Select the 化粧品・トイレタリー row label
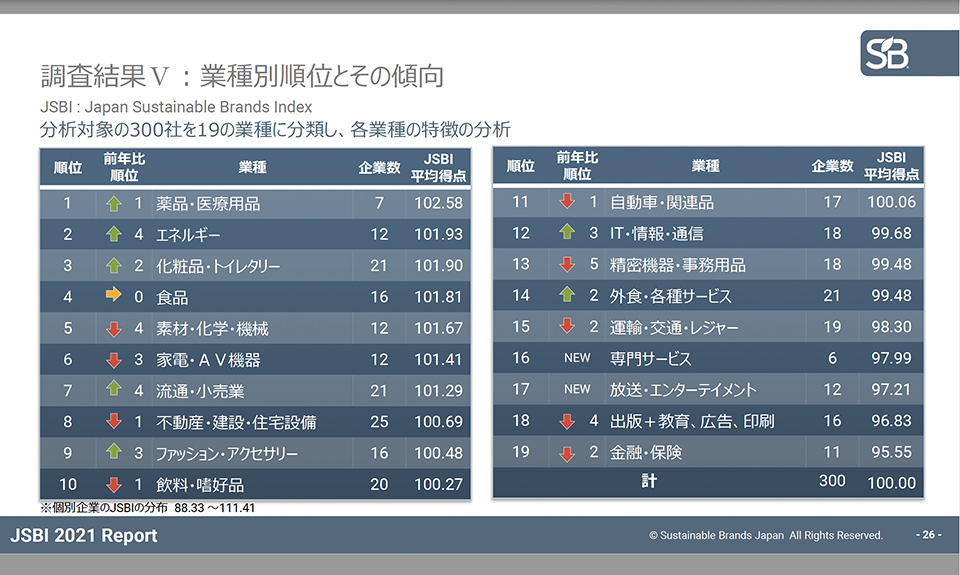Screen dimensions: 960x575 [x=218, y=266]
